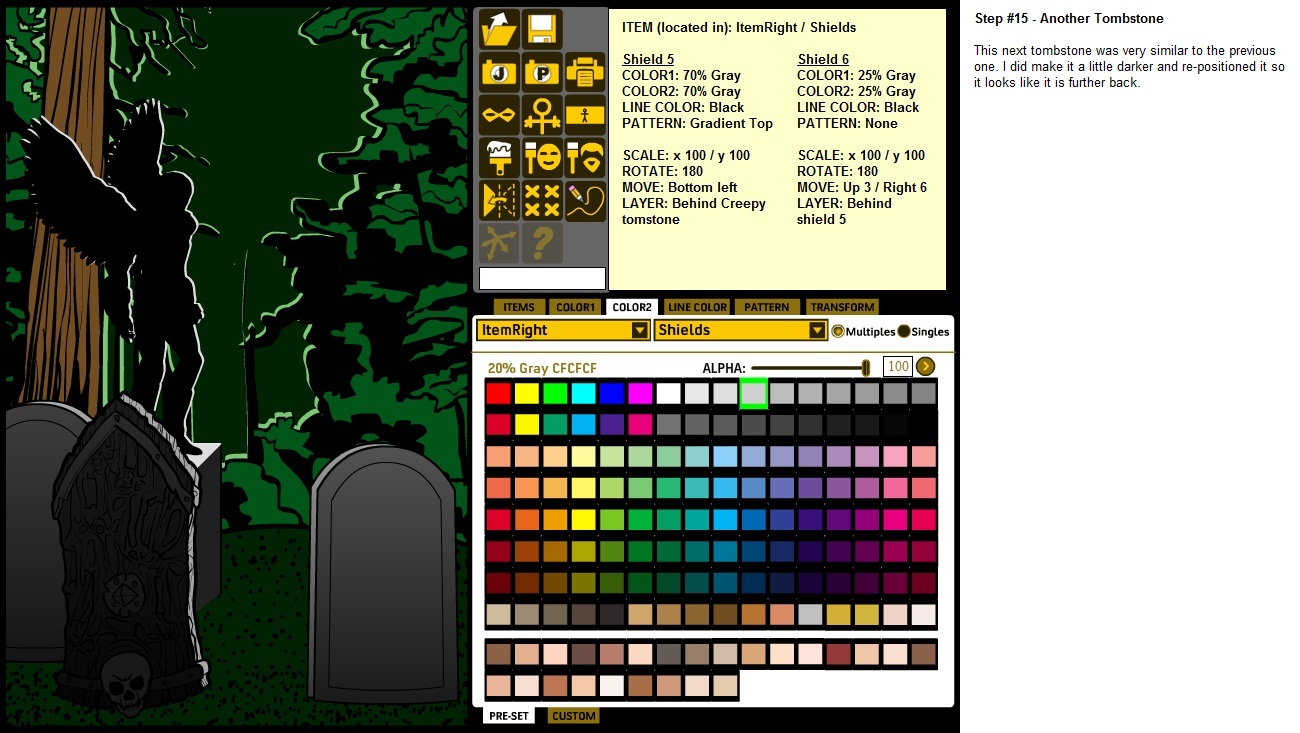Viewport: 1300px width, 733px height.
Task: Click the '20% Gray CFCFCF' color label
Action: point(542,368)
